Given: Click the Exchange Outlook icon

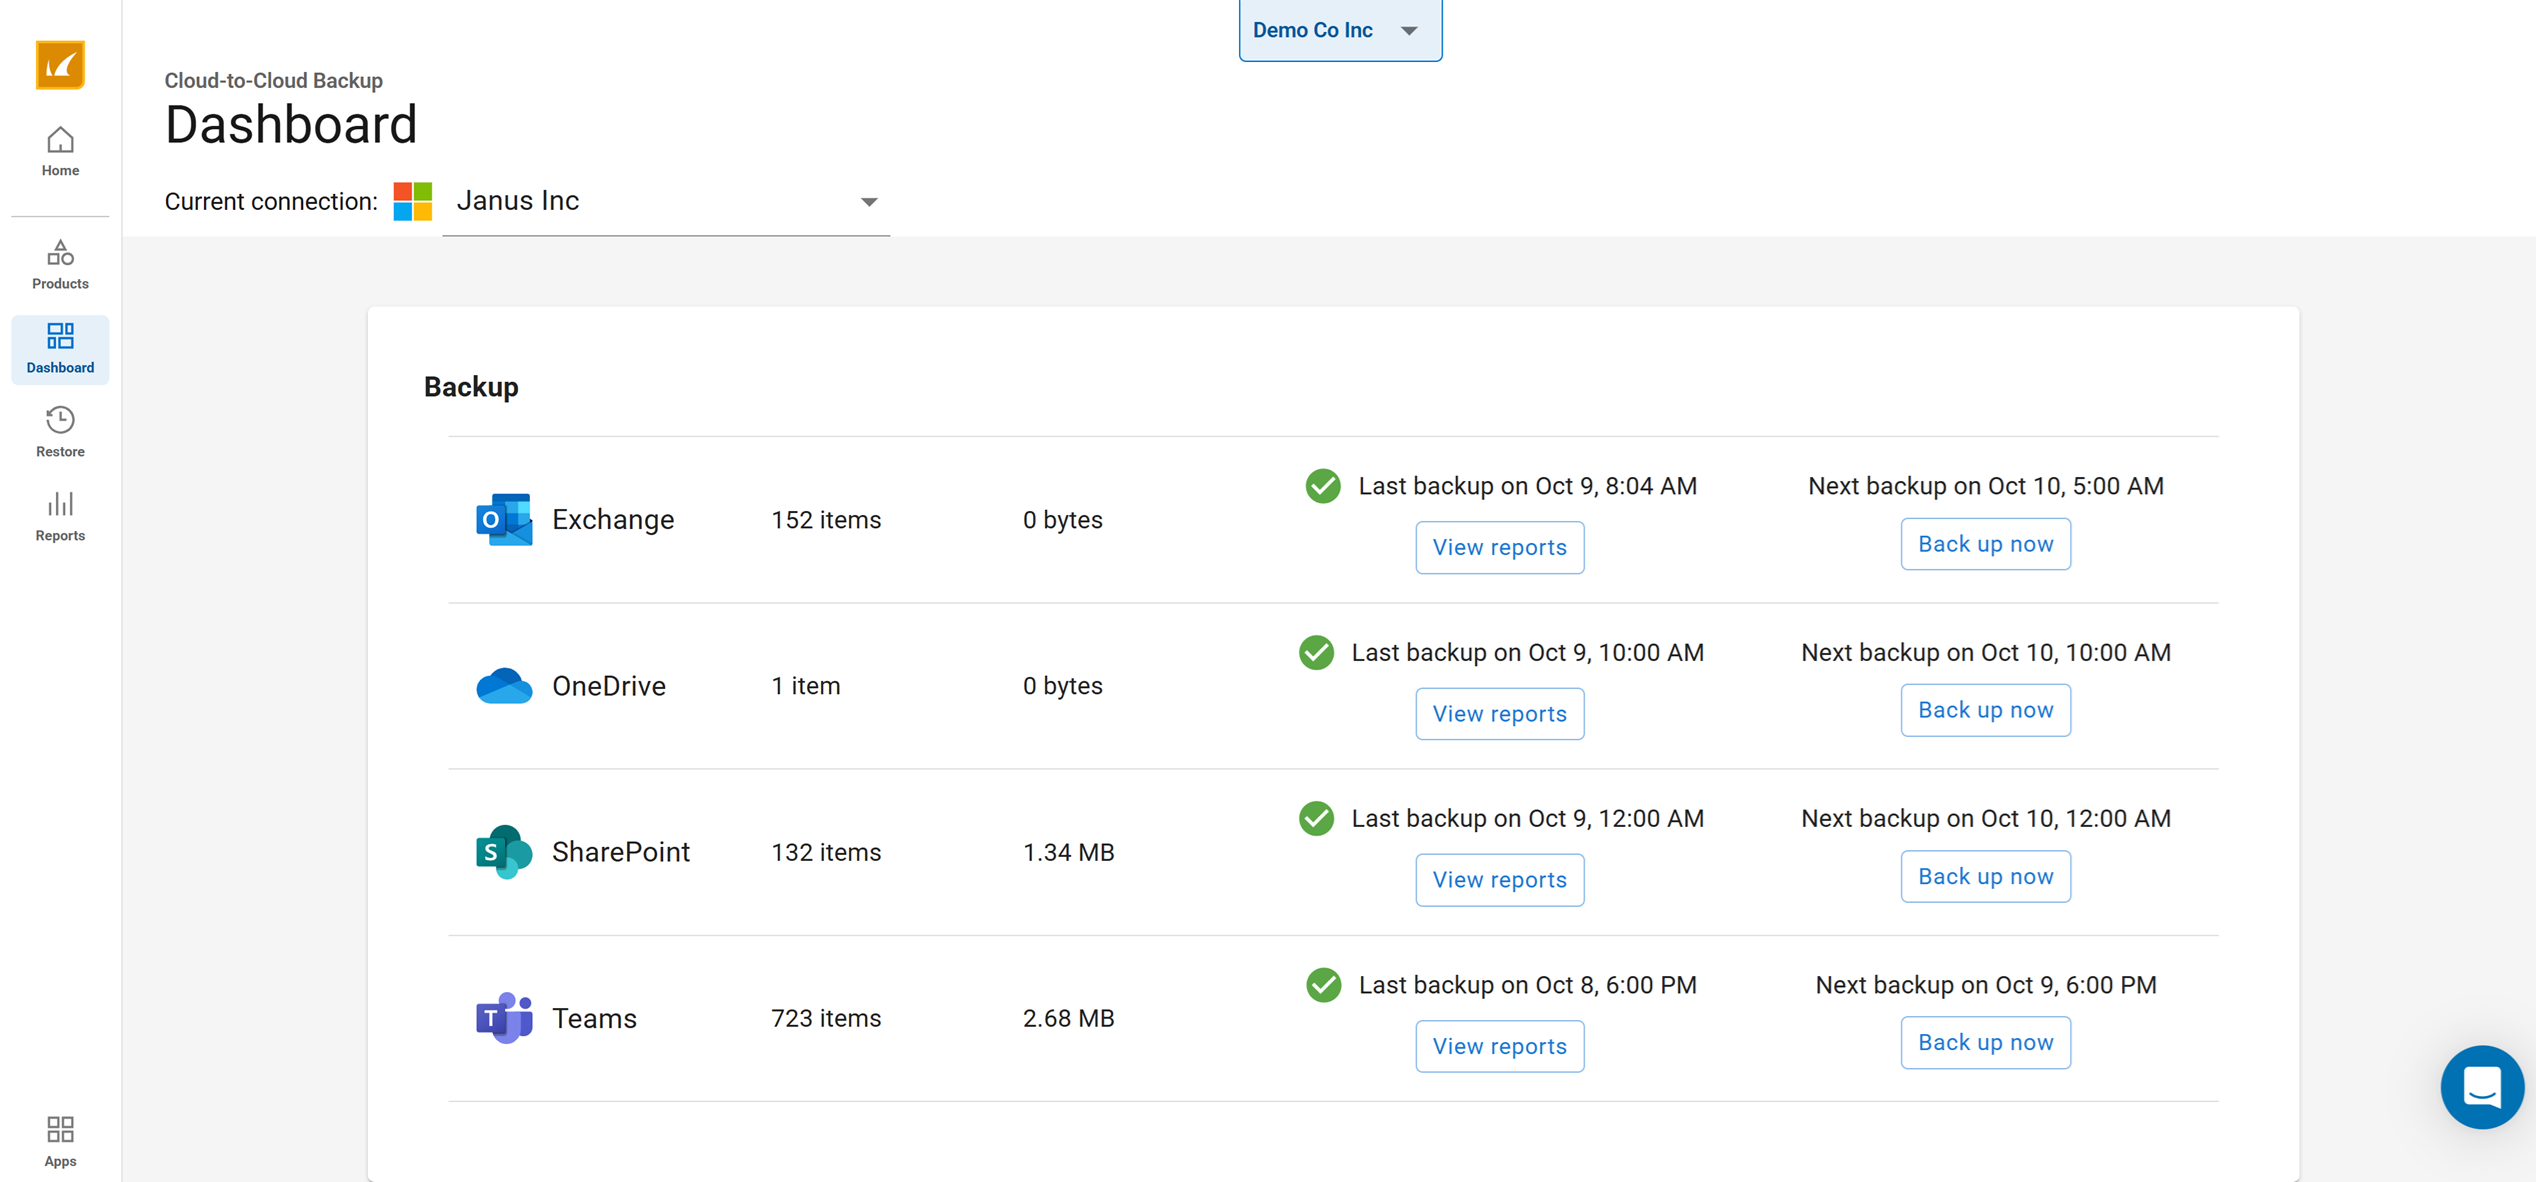Looking at the screenshot, I should [504, 519].
